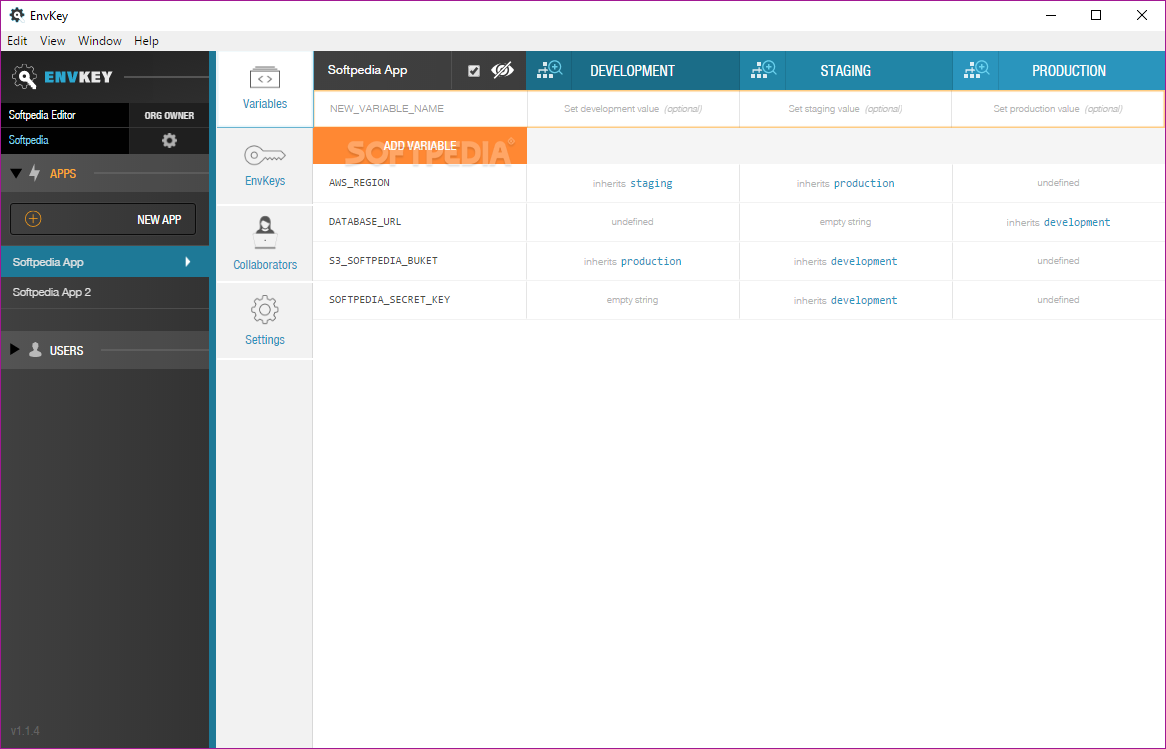
Task: Click S3_SOFTPEDIA_BUKET development inherits production cell
Action: (633, 261)
